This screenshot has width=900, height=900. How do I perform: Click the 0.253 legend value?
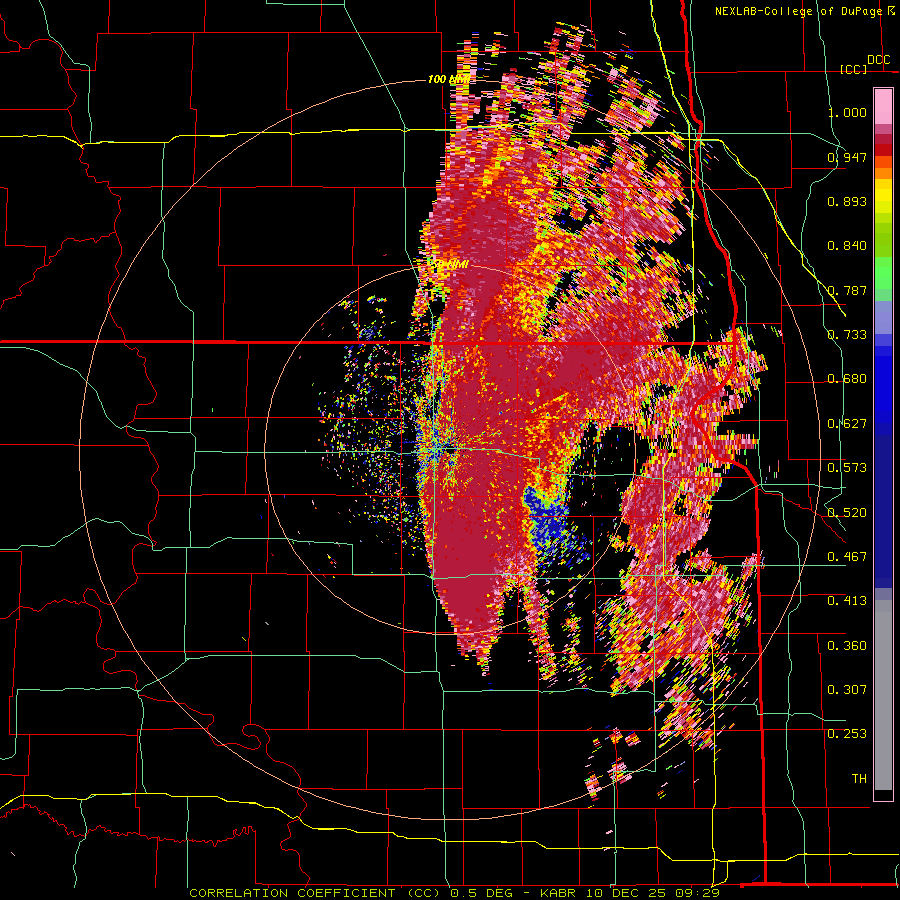(847, 734)
